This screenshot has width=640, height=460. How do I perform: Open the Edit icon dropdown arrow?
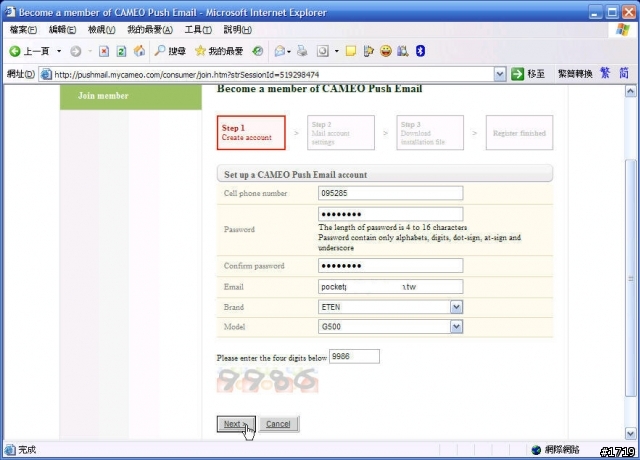tap(337, 51)
